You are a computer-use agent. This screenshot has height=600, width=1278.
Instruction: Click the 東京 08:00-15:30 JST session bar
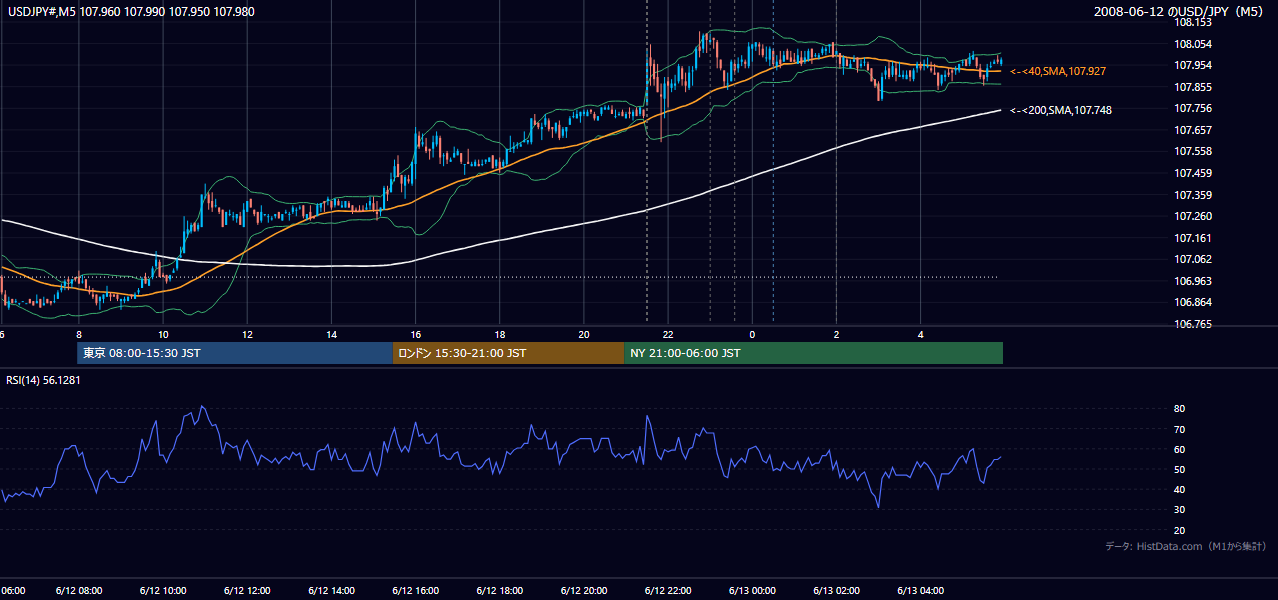pyautogui.click(x=235, y=353)
